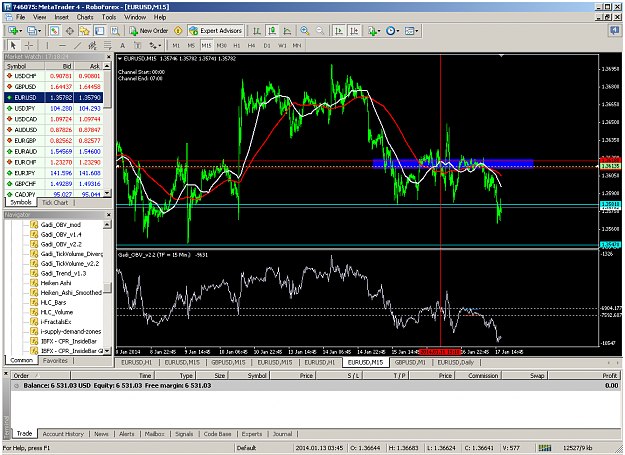The image size is (625, 455).
Task: Click the Profit column header in Terminal
Action: (x=585, y=375)
